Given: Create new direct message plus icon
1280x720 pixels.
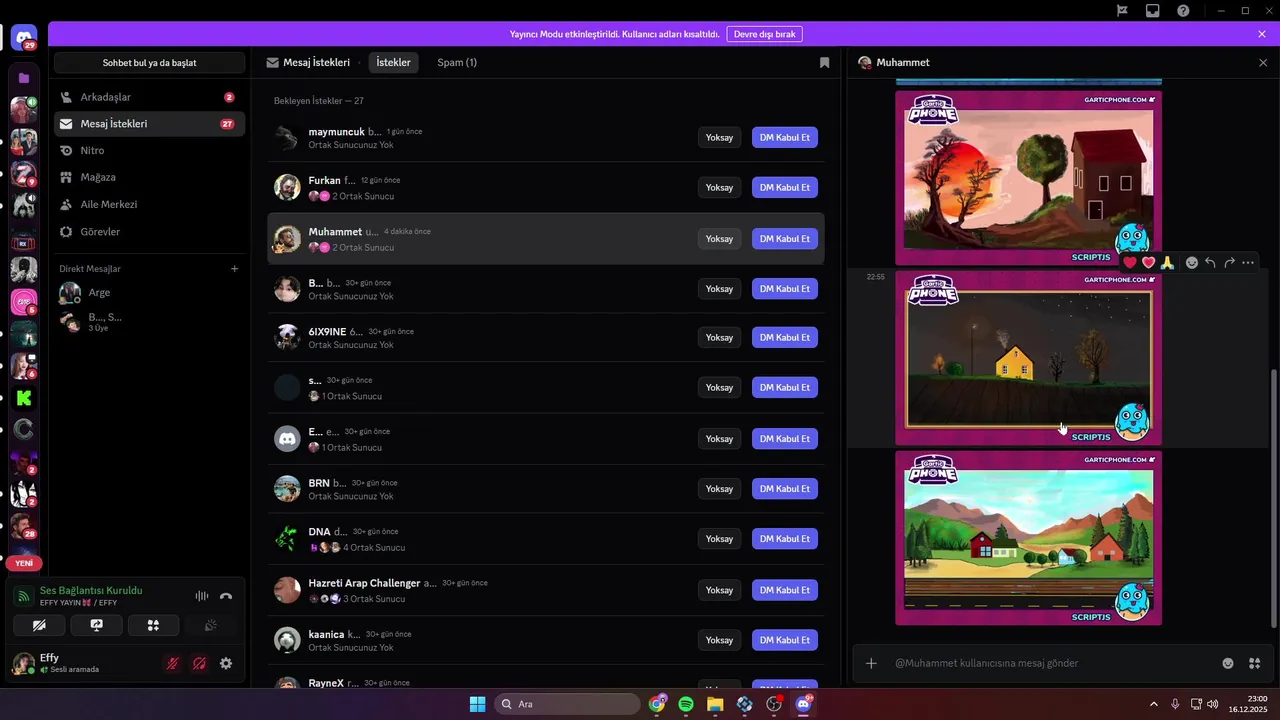Looking at the screenshot, I should 235,268.
